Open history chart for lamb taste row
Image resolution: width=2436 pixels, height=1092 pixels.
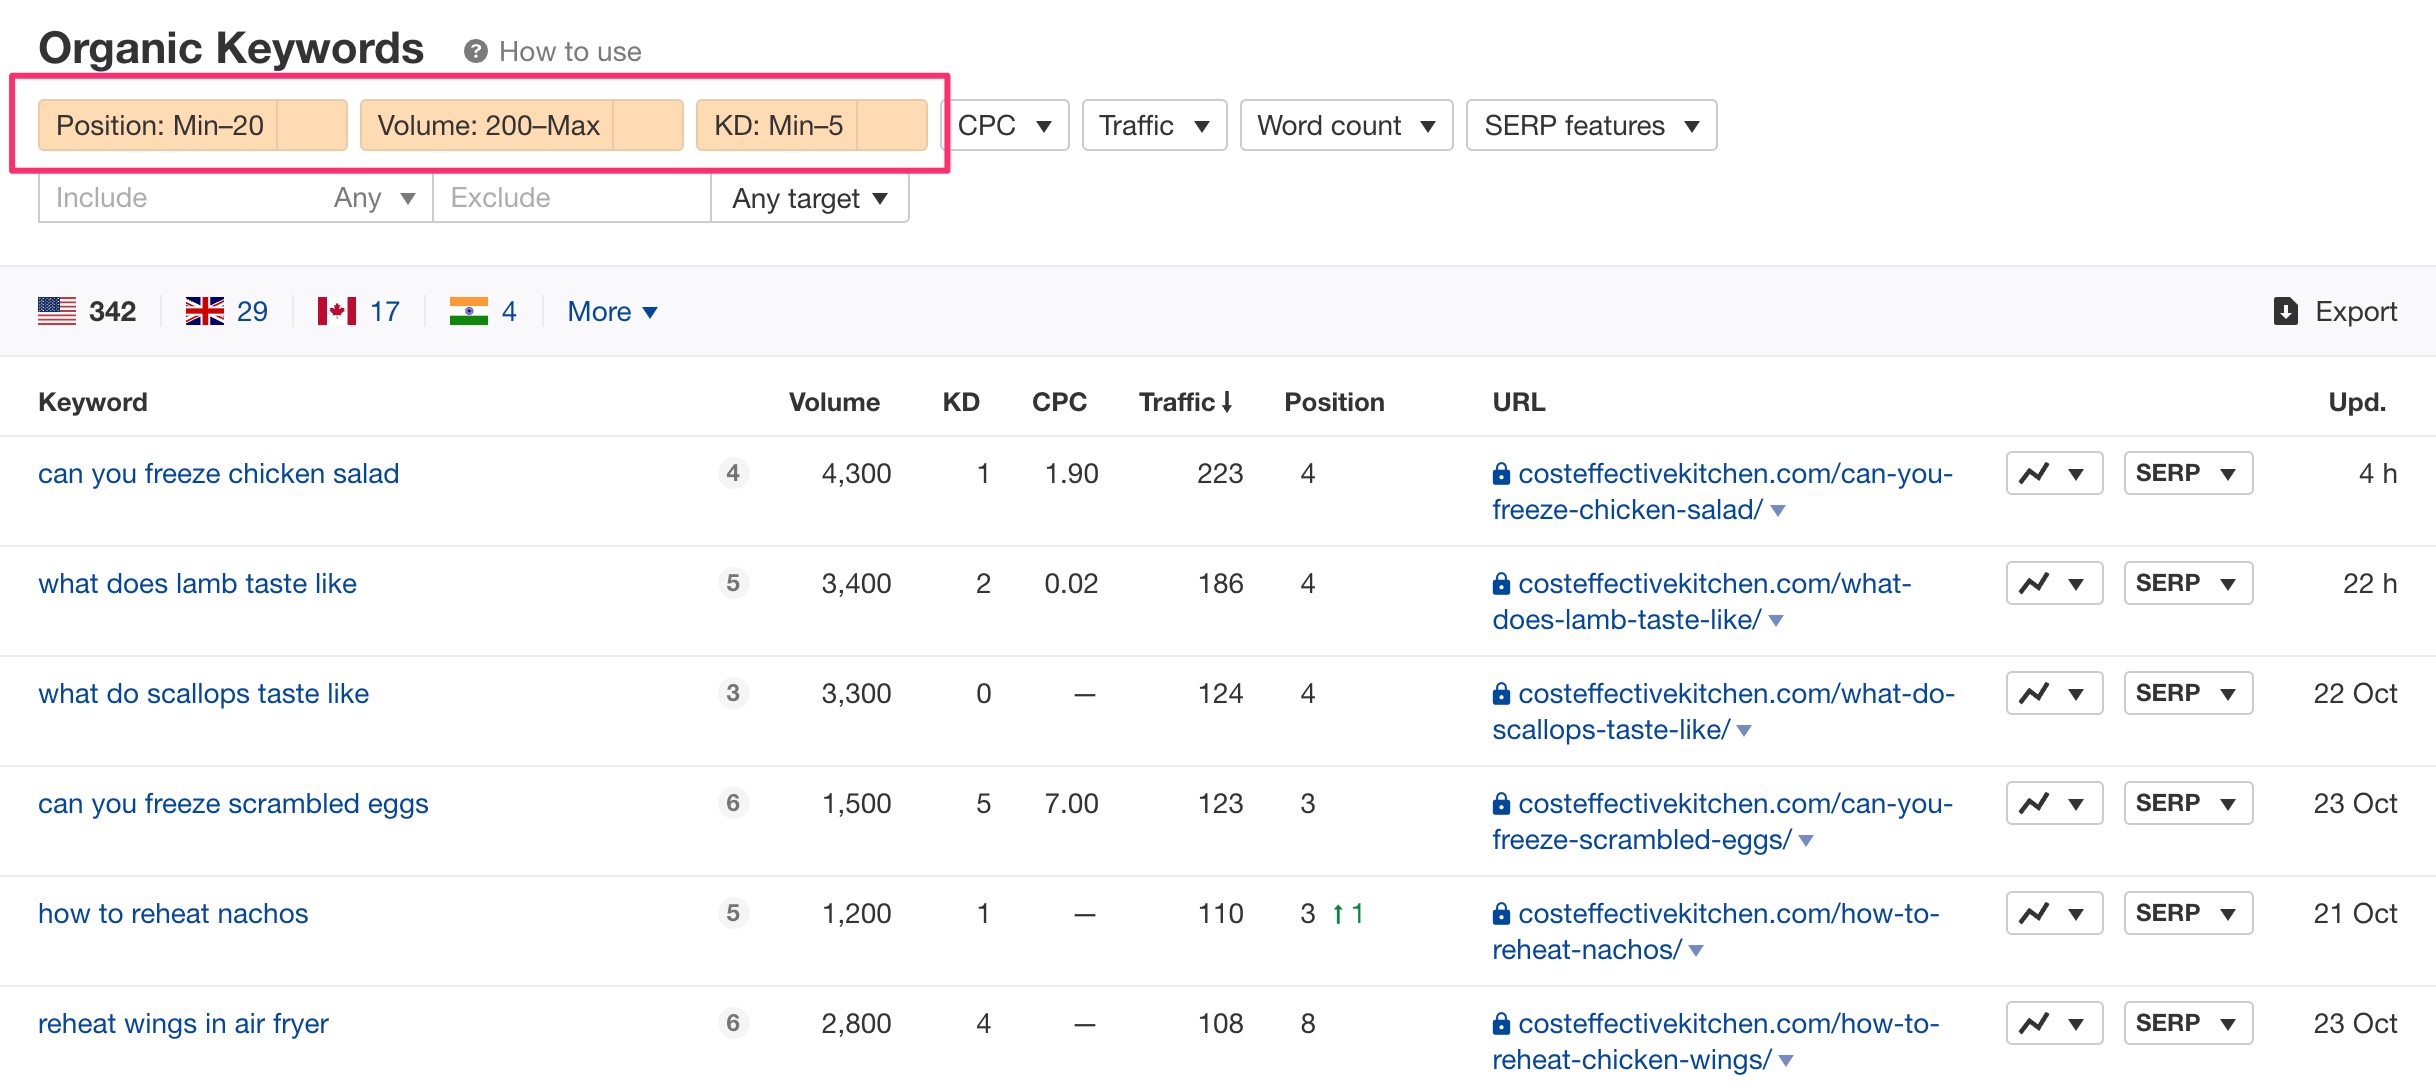[2054, 583]
